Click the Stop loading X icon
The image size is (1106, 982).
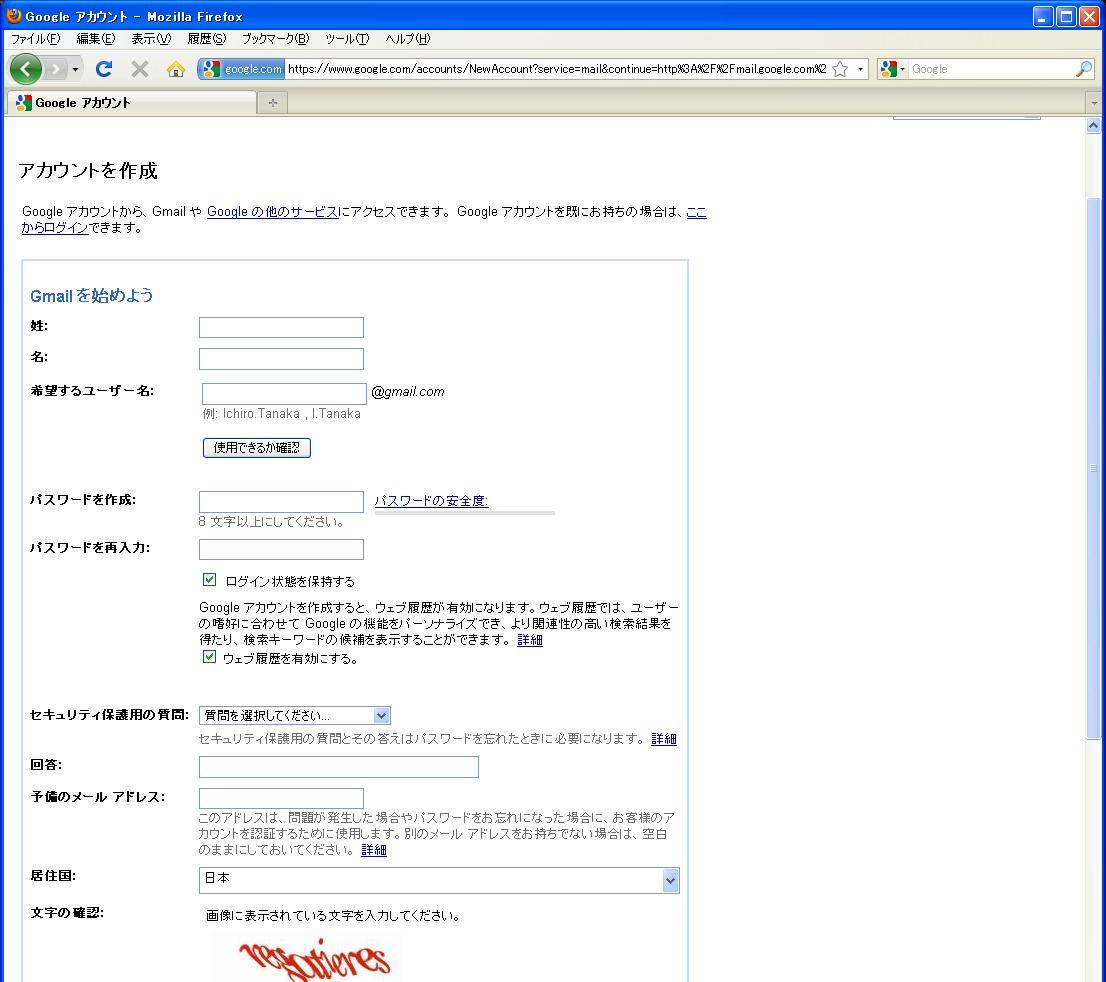(x=140, y=69)
